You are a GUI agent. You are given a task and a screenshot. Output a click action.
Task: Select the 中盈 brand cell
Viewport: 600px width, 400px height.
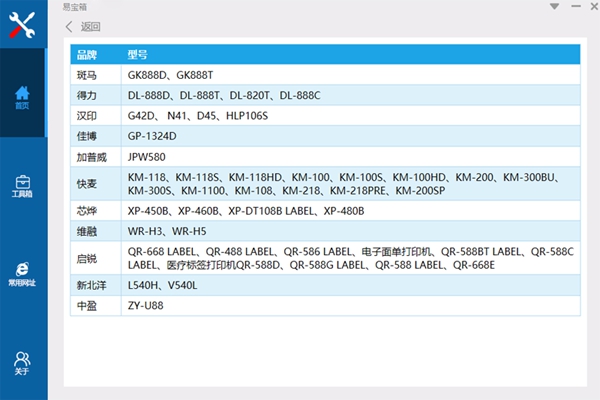tap(96, 305)
